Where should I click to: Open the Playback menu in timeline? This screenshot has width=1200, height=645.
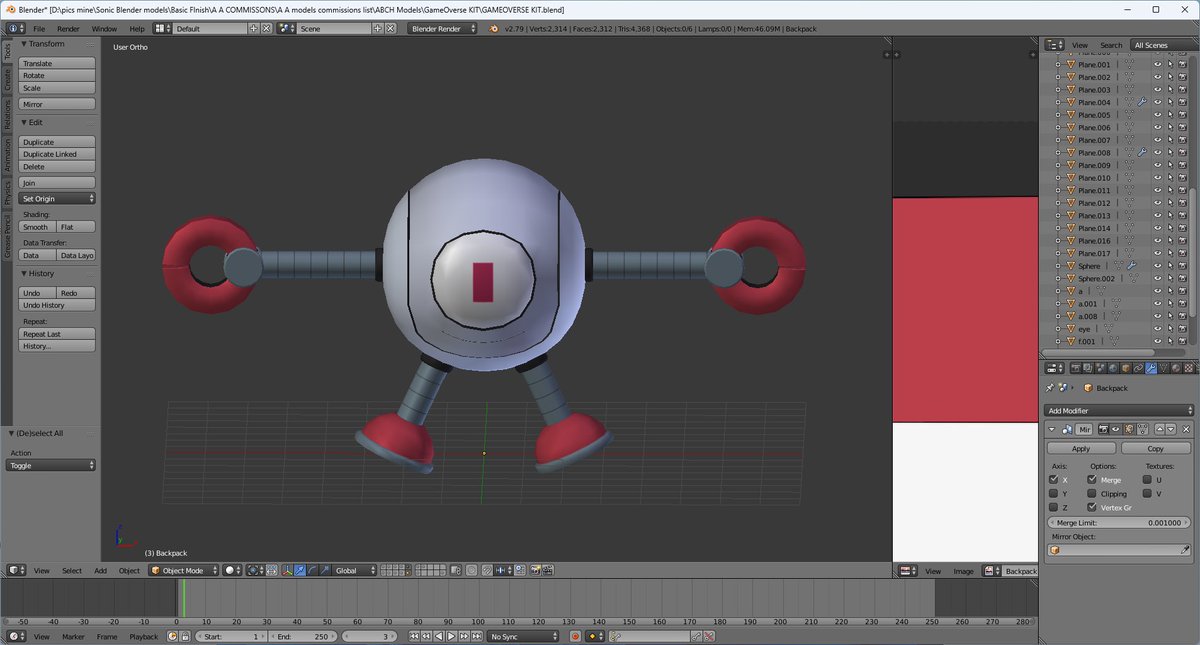point(143,637)
